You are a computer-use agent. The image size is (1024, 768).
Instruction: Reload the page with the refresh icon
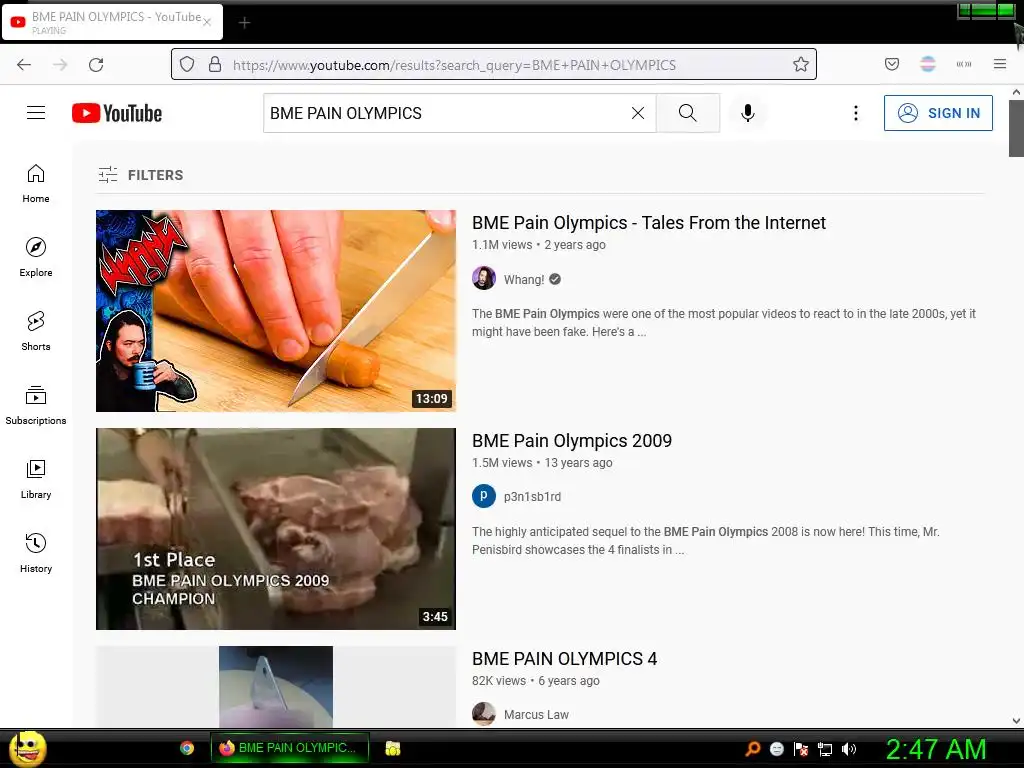click(x=96, y=65)
